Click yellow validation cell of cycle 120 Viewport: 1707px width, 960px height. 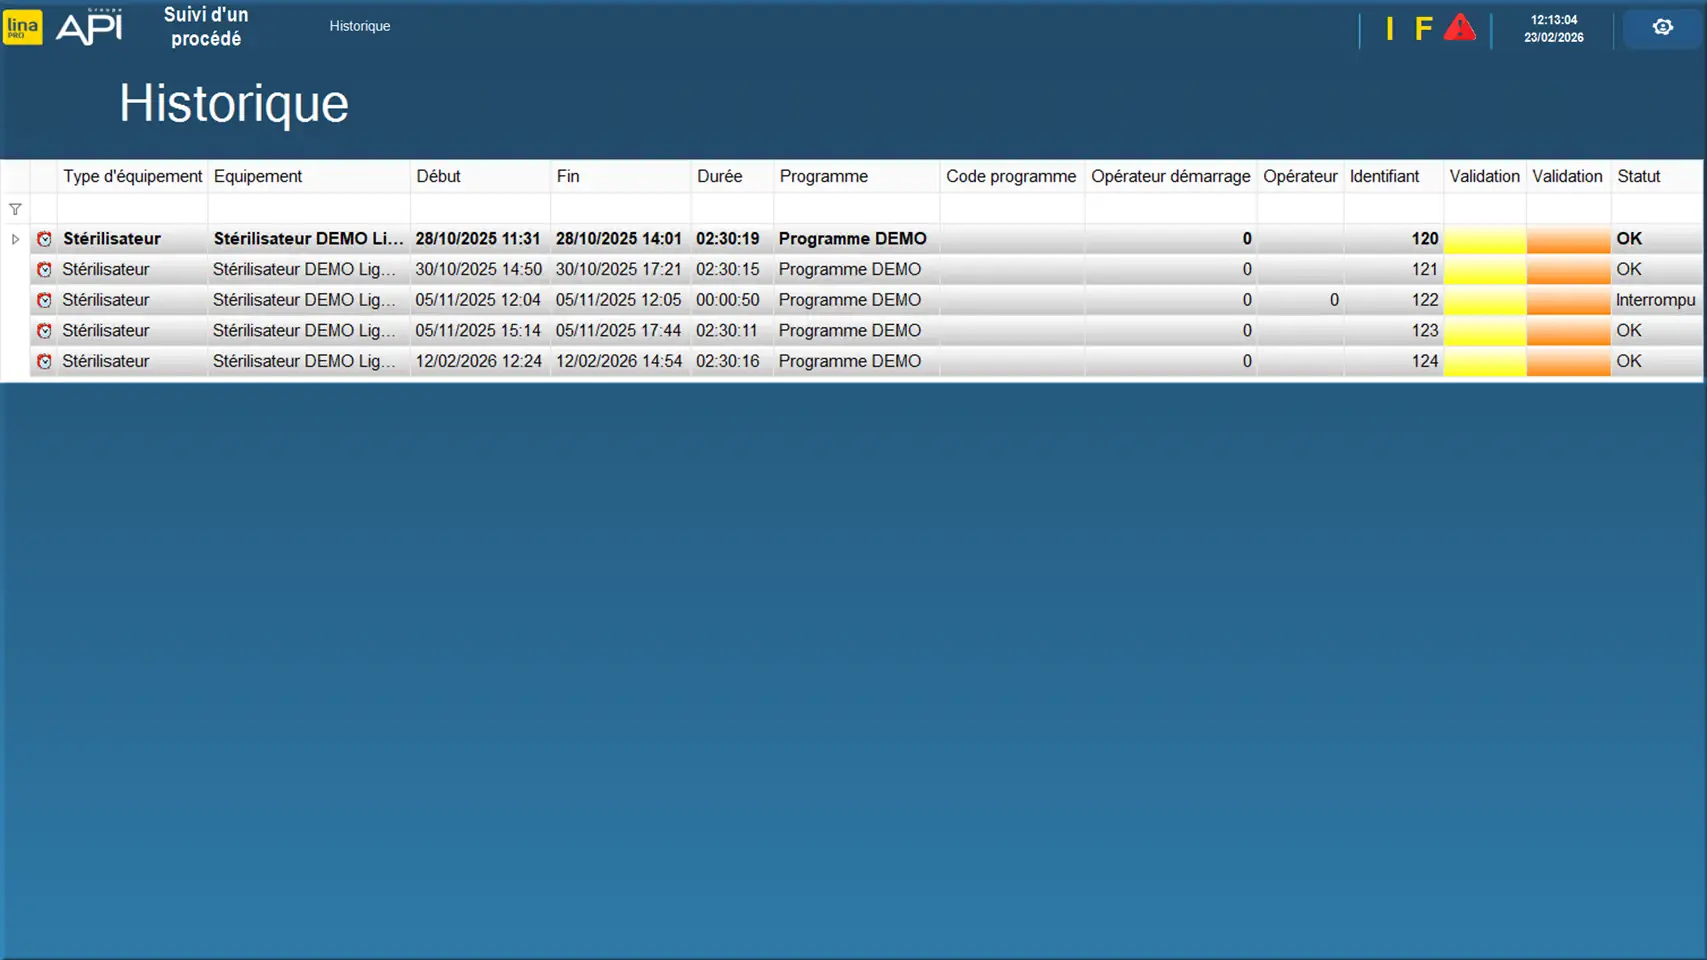pos(1484,239)
